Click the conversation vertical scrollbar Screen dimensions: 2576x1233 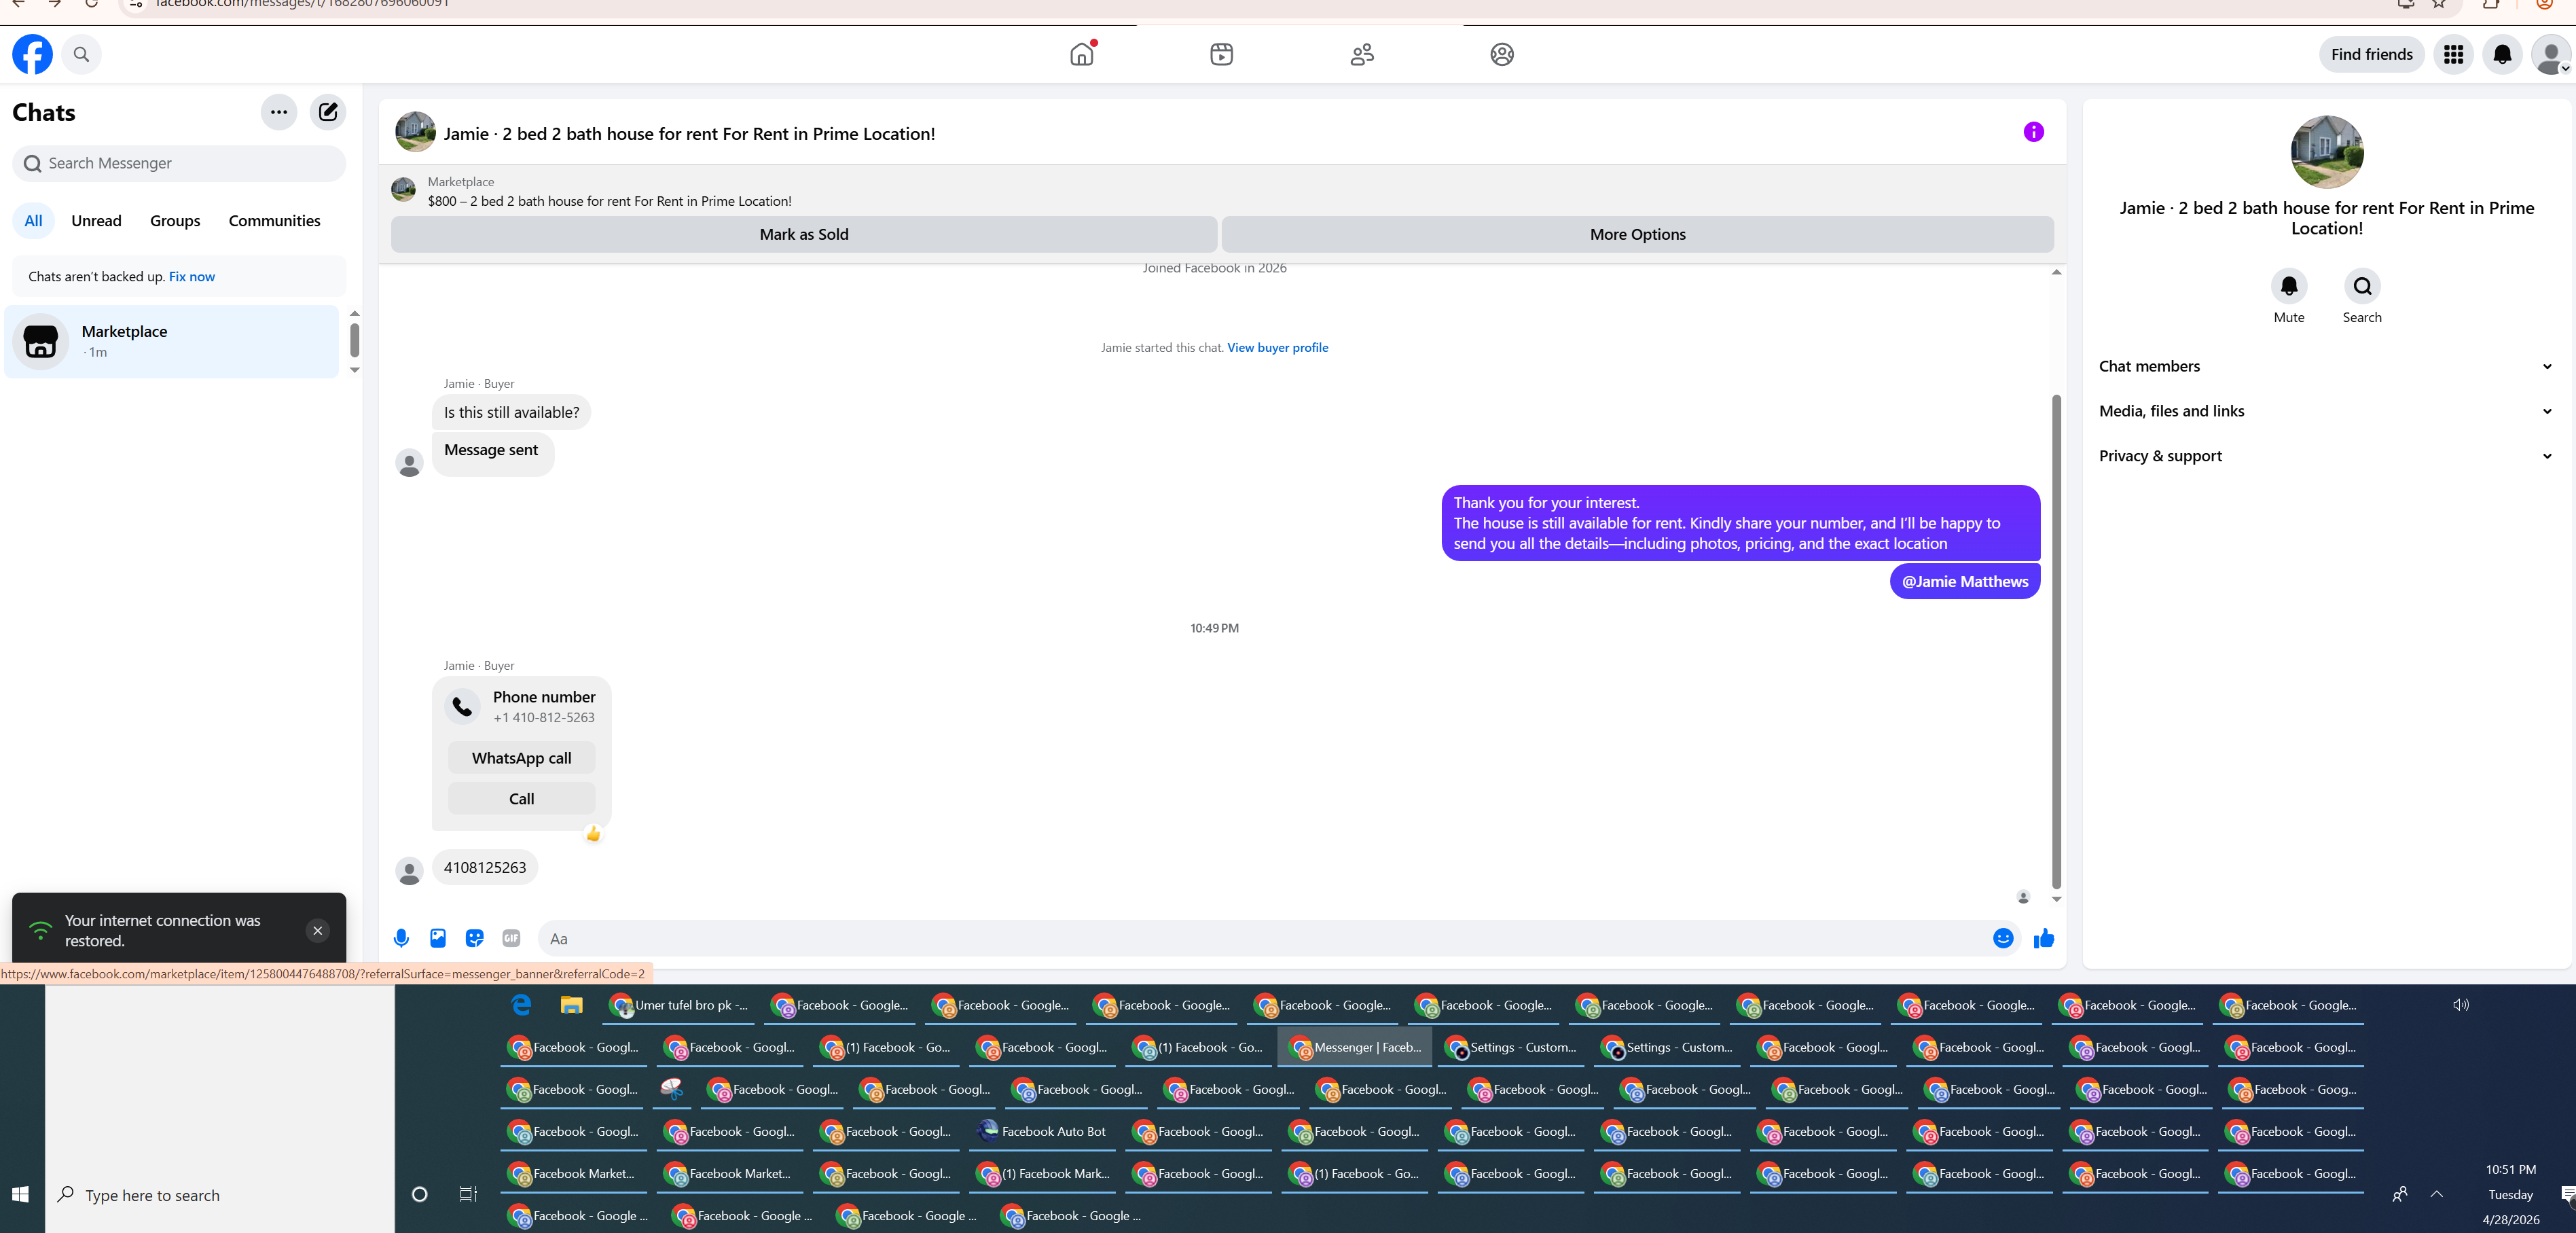pos(2056,640)
